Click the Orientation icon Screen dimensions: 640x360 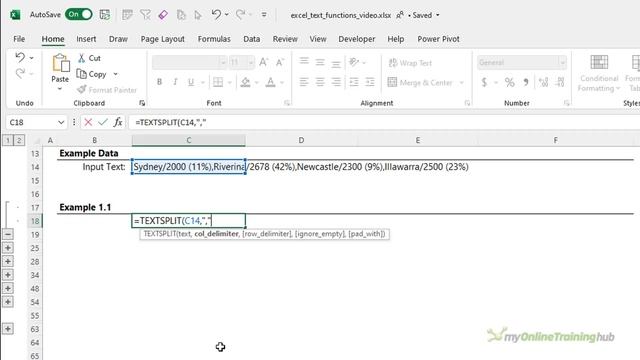[x=354, y=62]
